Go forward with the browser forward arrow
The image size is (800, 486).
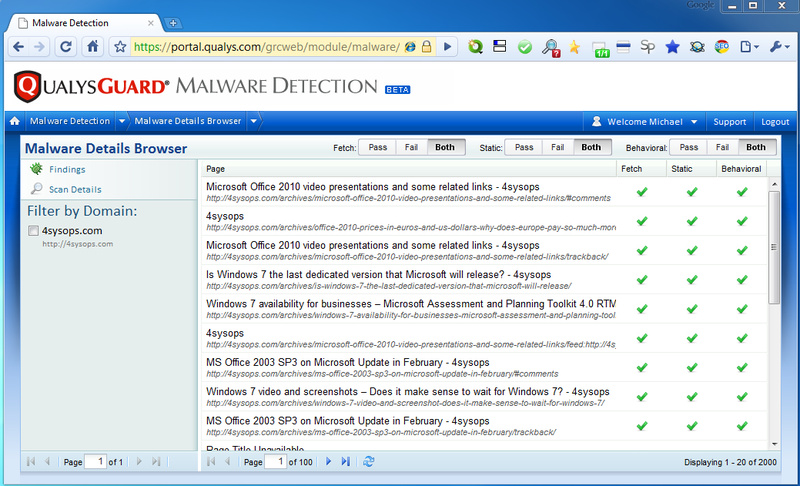point(39,47)
